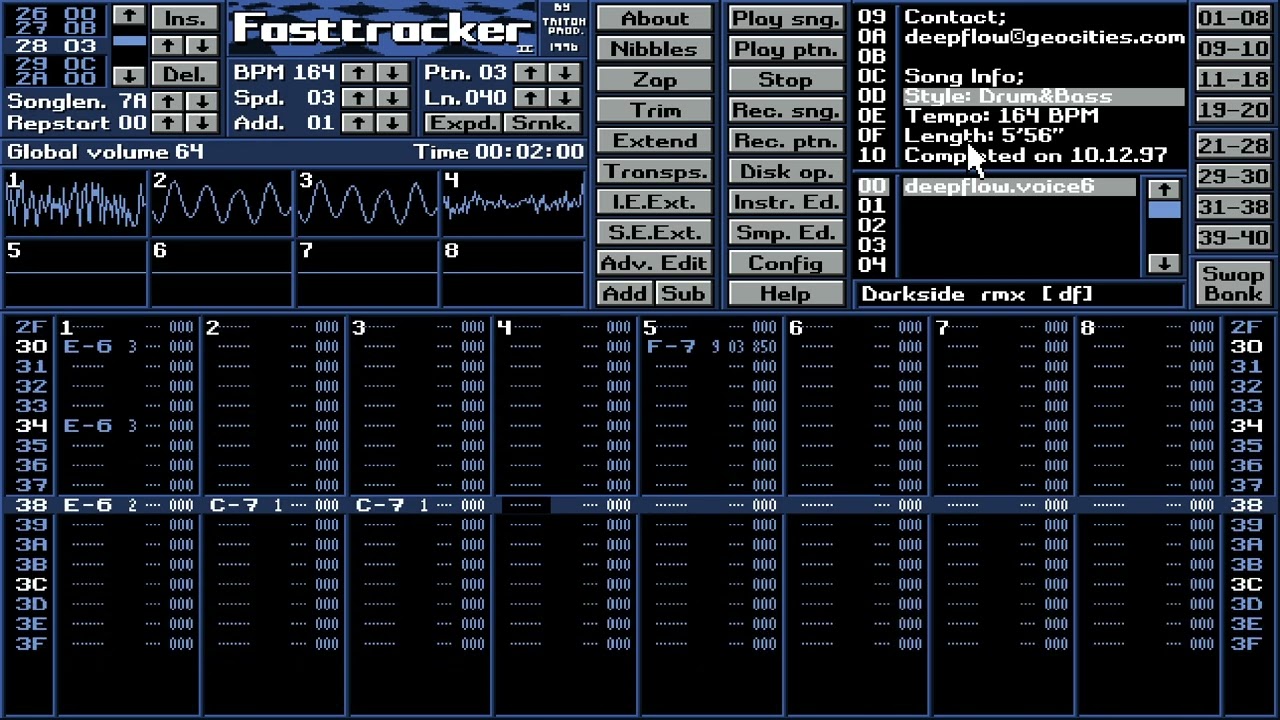The image size is (1280, 720).
Task: Decrease the Songlen. value
Action: 202,101
